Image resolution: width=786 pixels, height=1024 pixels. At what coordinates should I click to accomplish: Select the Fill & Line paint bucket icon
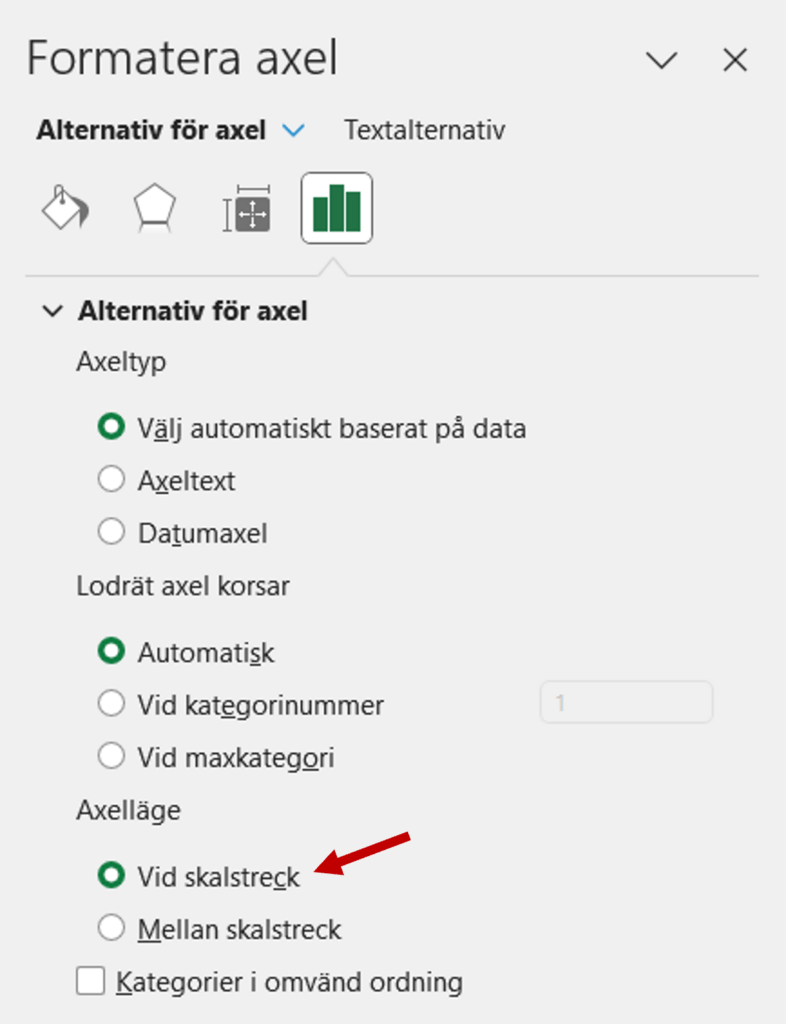point(64,207)
